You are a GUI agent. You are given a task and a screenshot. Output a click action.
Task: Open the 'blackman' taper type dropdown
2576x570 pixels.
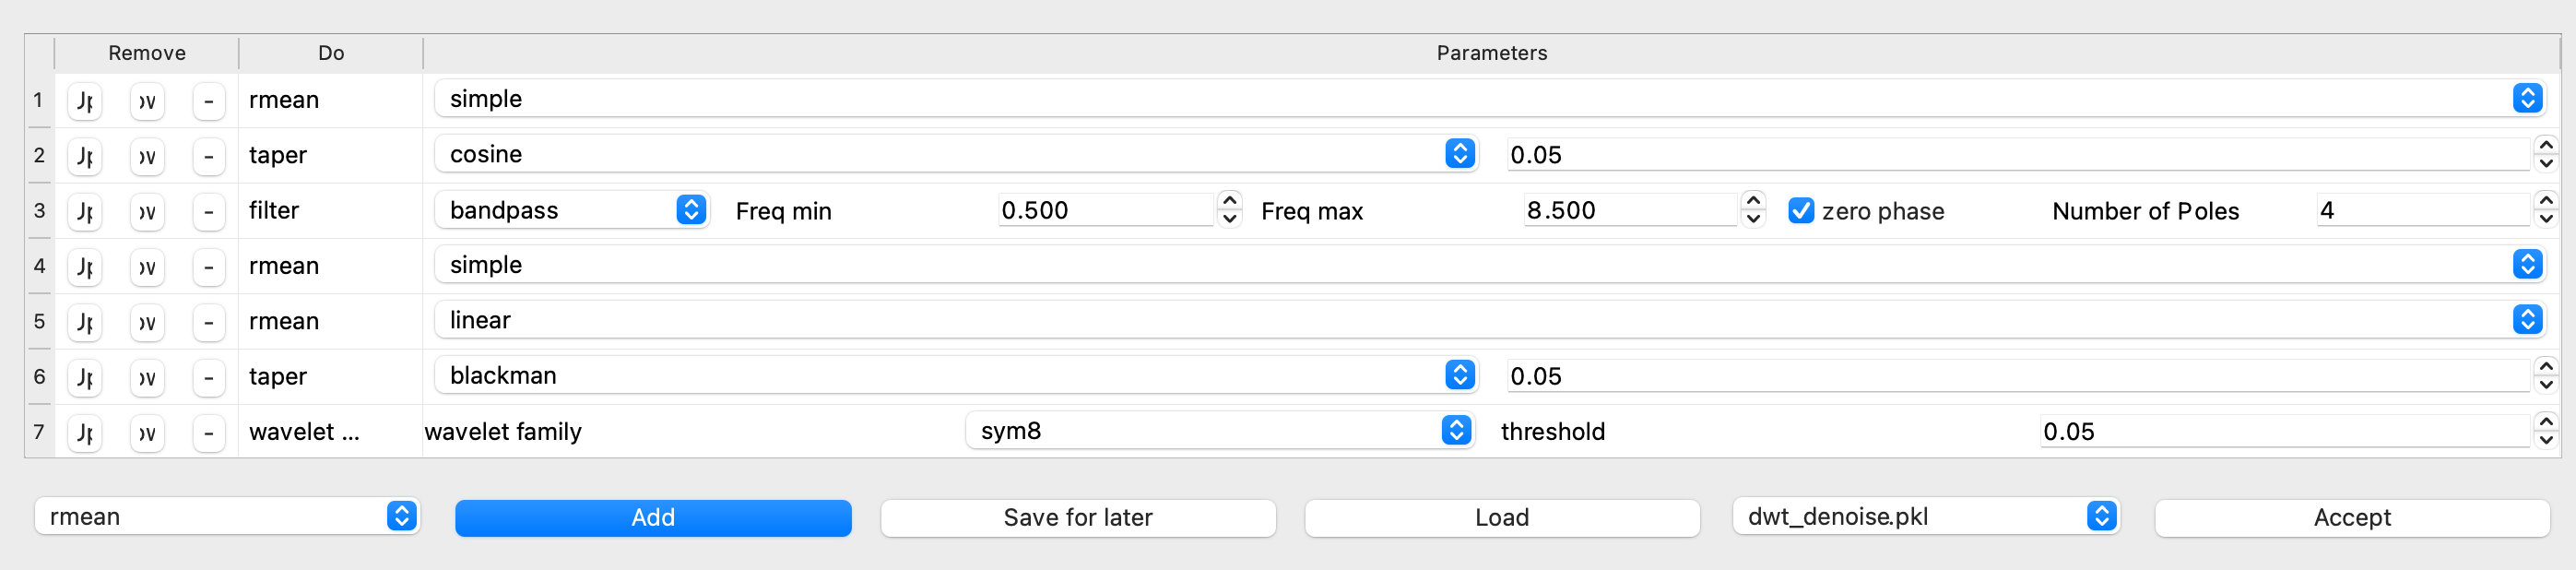click(x=956, y=375)
